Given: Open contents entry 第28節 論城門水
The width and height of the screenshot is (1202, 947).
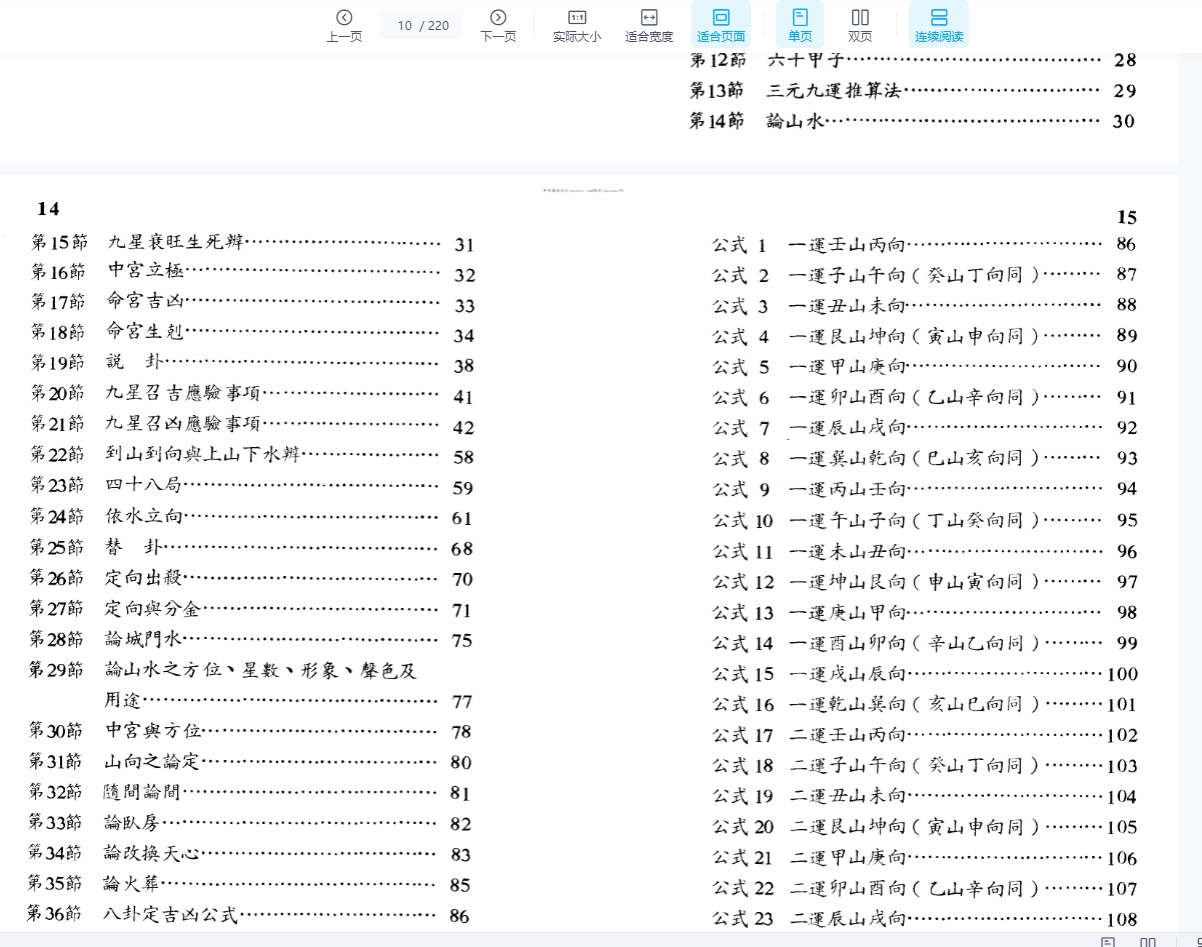Looking at the screenshot, I should point(145,639).
